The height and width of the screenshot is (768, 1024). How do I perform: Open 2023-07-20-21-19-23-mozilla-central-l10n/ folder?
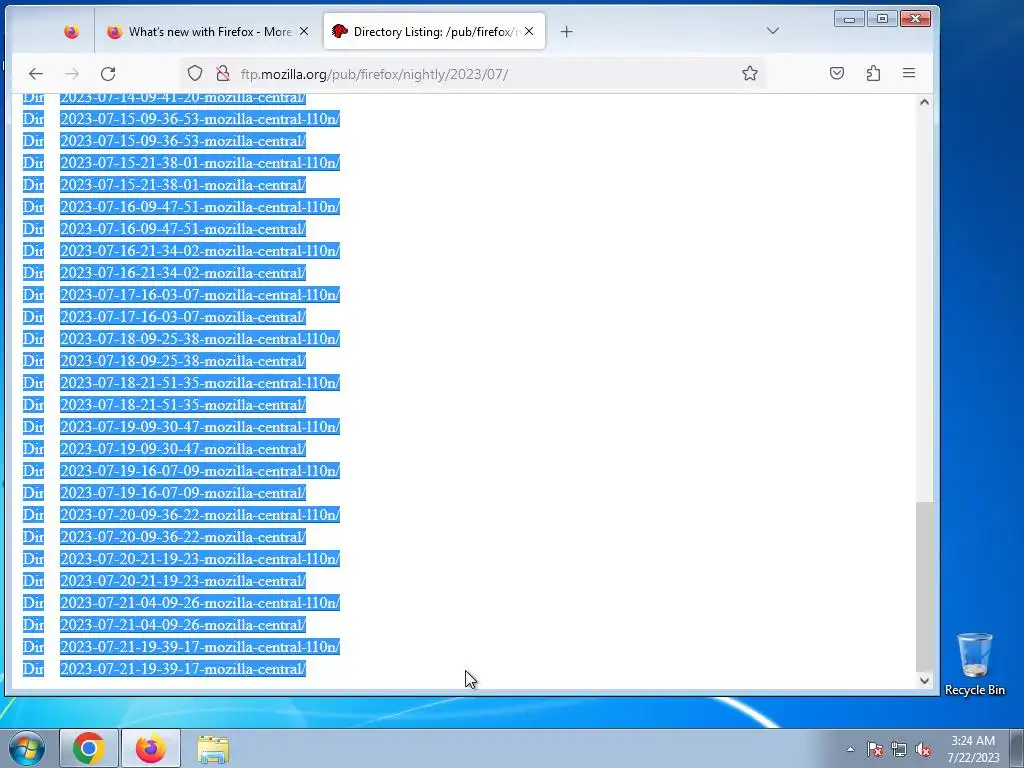[x=200, y=559]
